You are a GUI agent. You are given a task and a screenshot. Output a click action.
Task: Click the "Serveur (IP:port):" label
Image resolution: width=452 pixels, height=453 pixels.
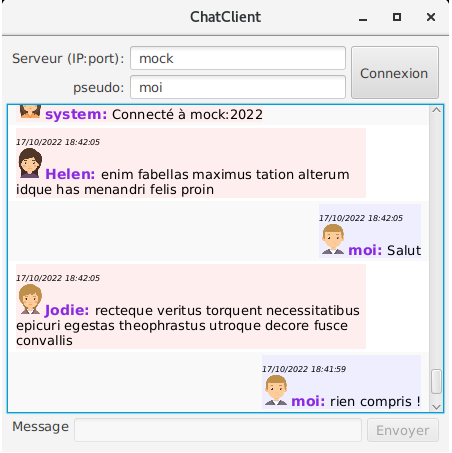[x=68, y=59]
